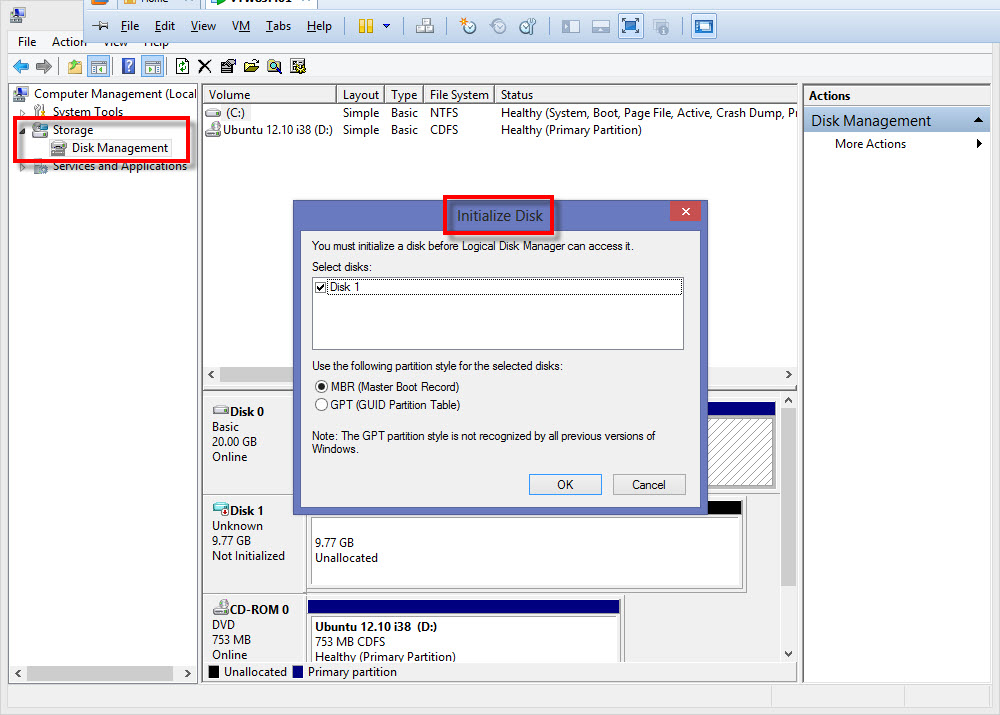Click the yellow suspend VM icon
This screenshot has height=715, width=1000.
365,26
